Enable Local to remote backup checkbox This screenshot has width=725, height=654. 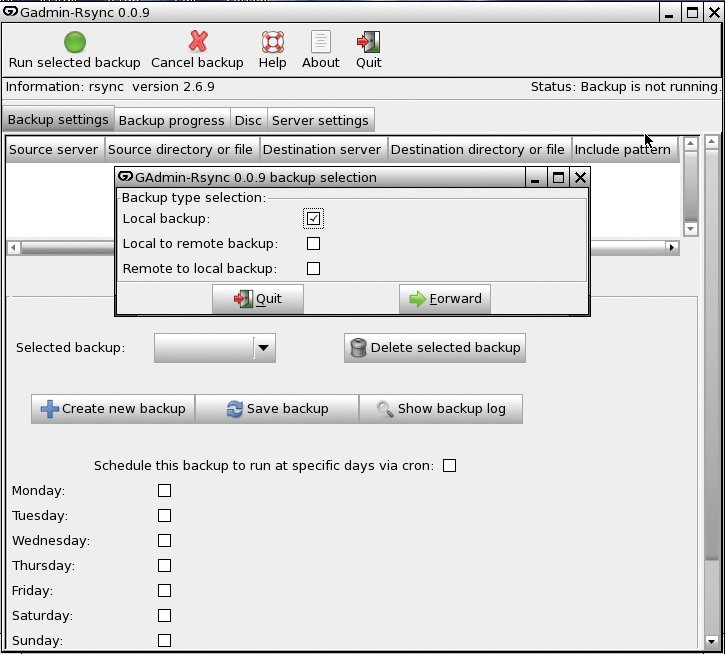313,243
